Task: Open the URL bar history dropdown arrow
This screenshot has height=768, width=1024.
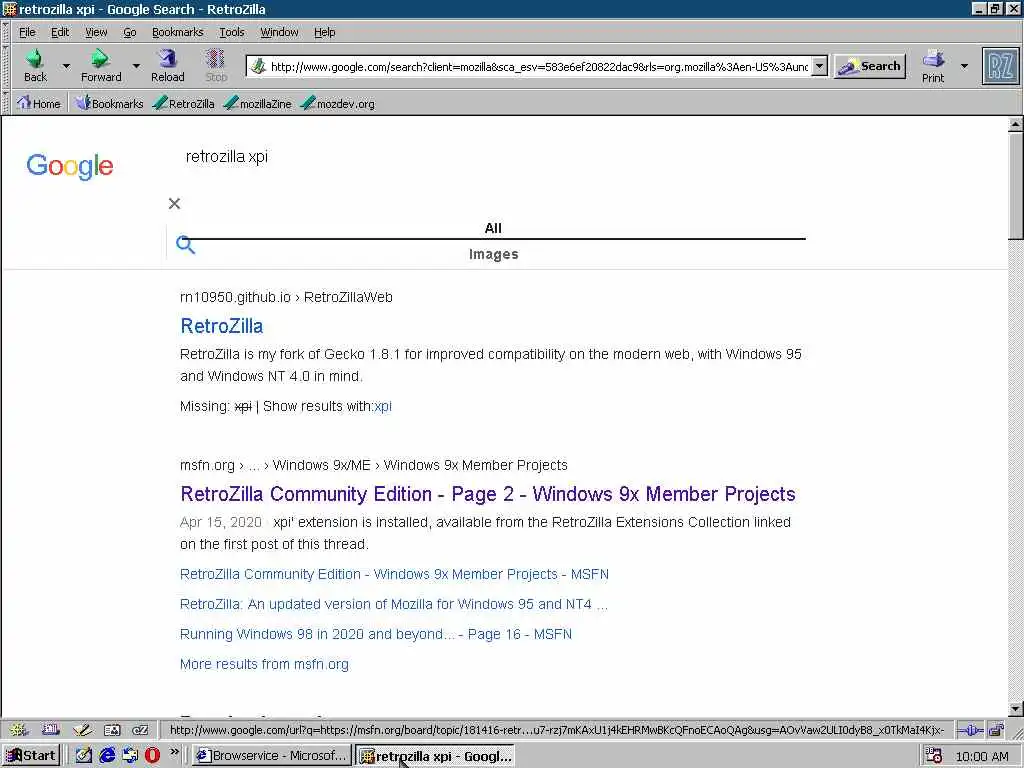Action: point(820,66)
